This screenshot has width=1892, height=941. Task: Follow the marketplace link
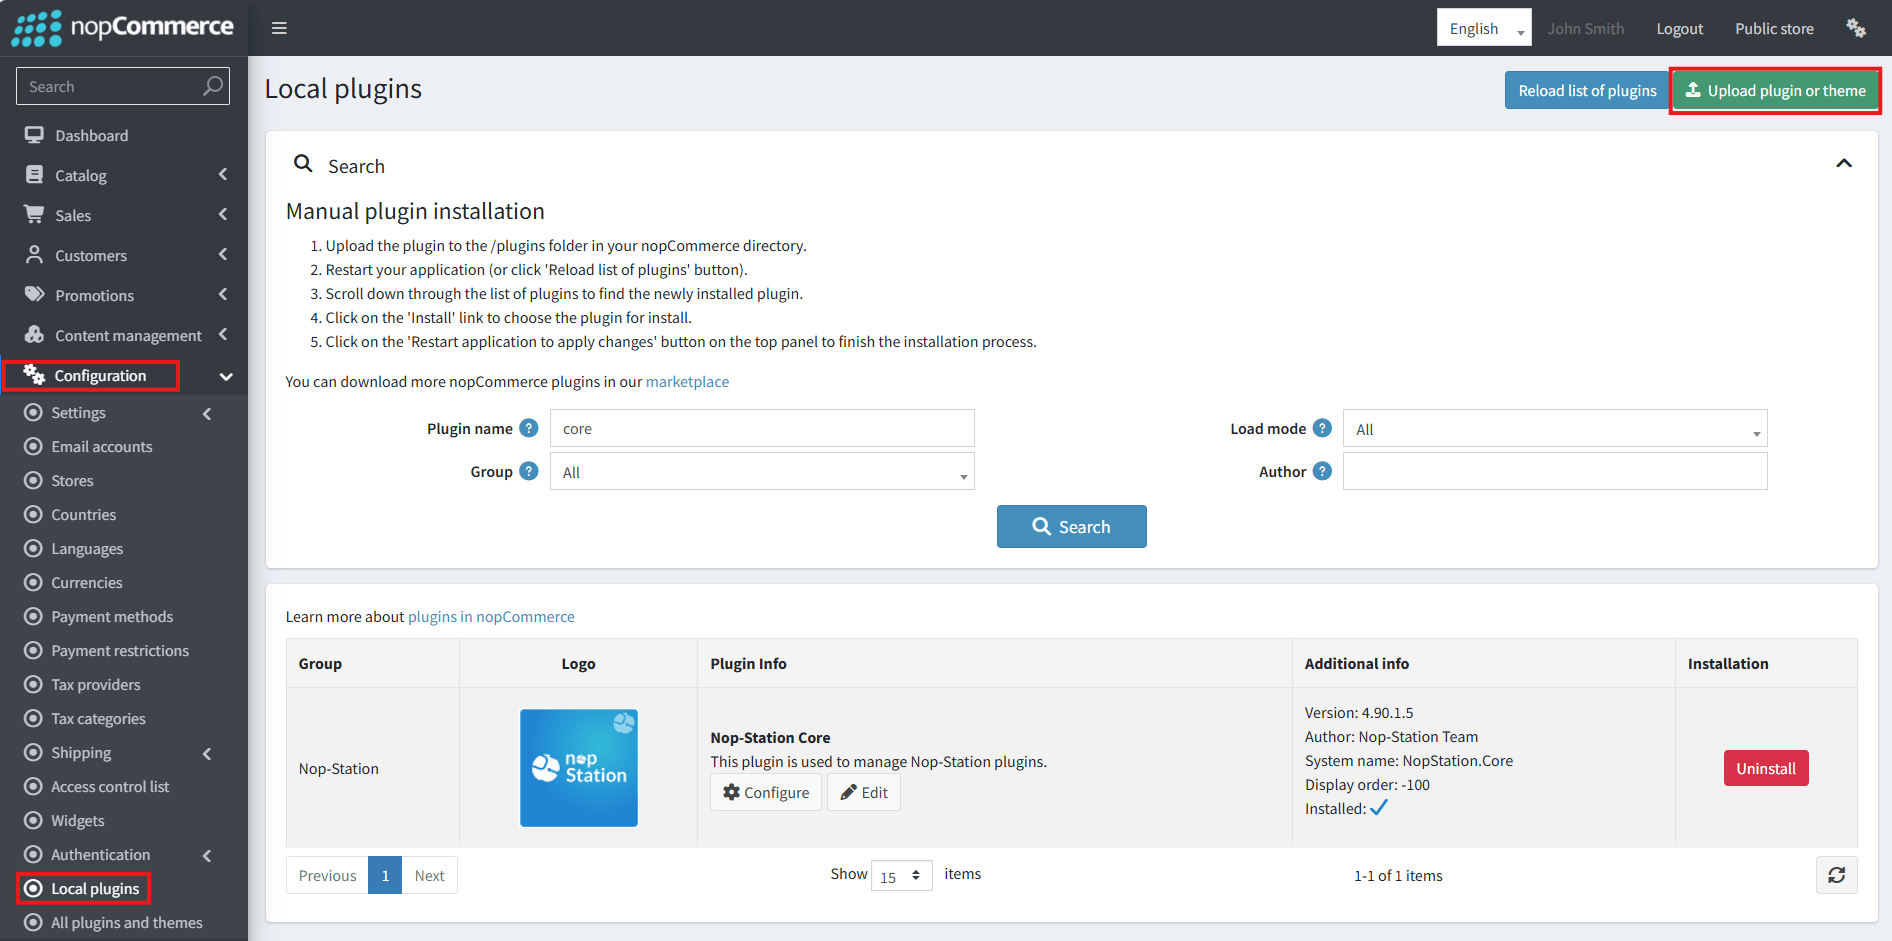point(687,382)
